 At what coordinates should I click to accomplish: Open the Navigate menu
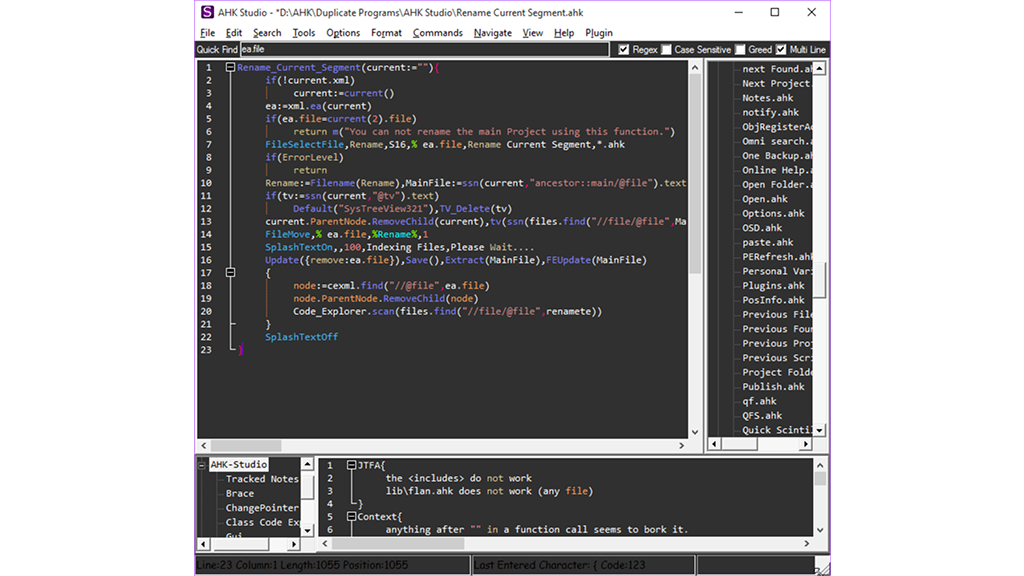492,33
